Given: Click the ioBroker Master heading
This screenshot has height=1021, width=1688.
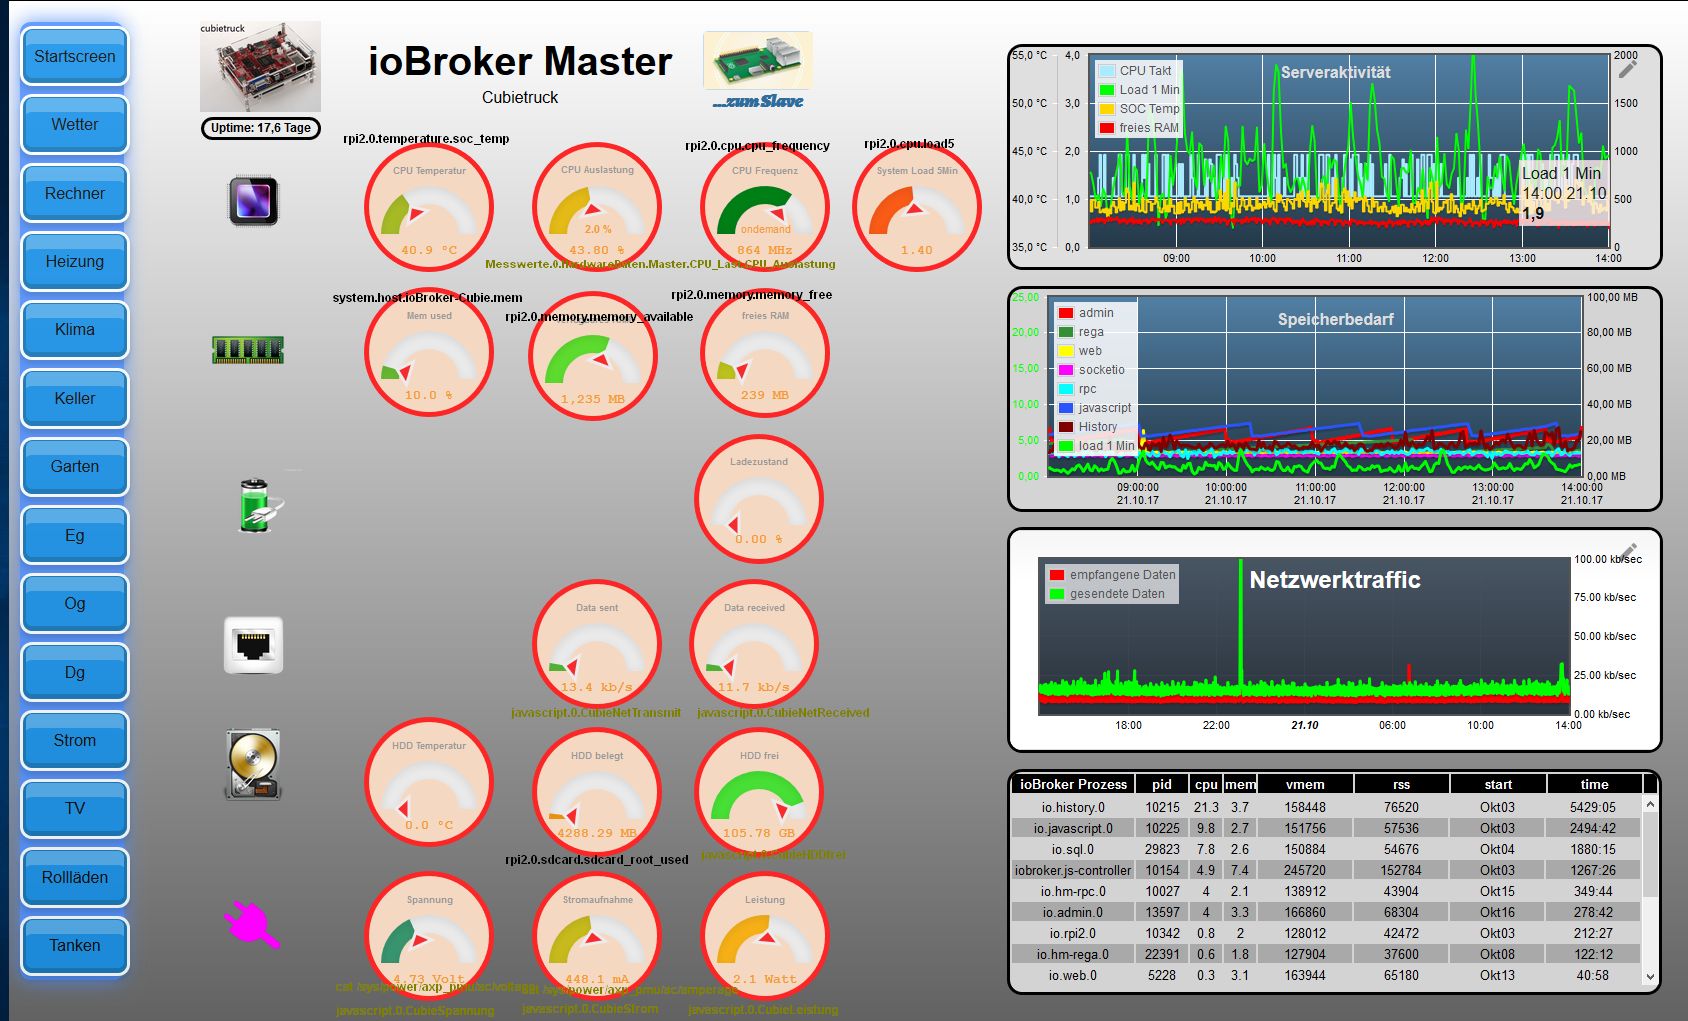Looking at the screenshot, I should tap(520, 62).
